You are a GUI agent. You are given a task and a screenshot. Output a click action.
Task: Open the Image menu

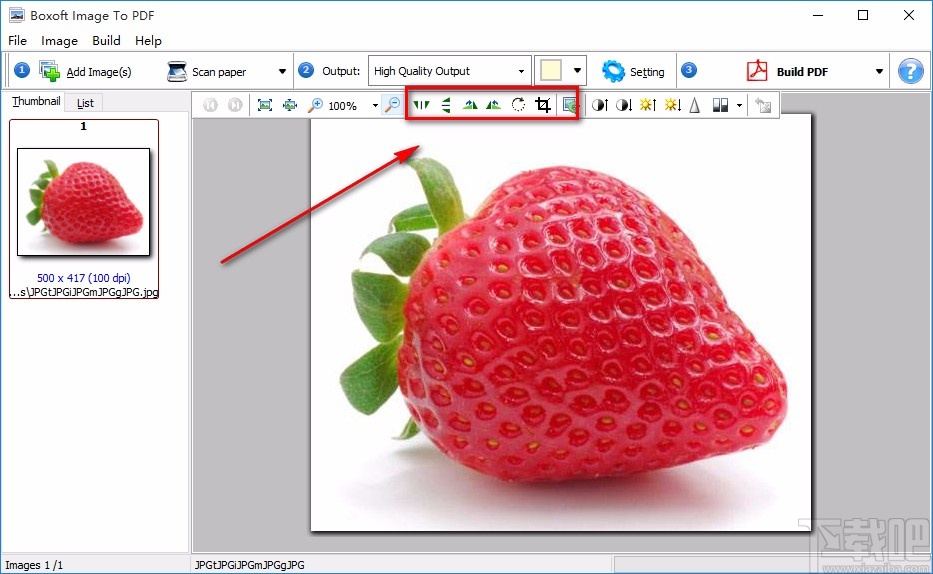(60, 40)
